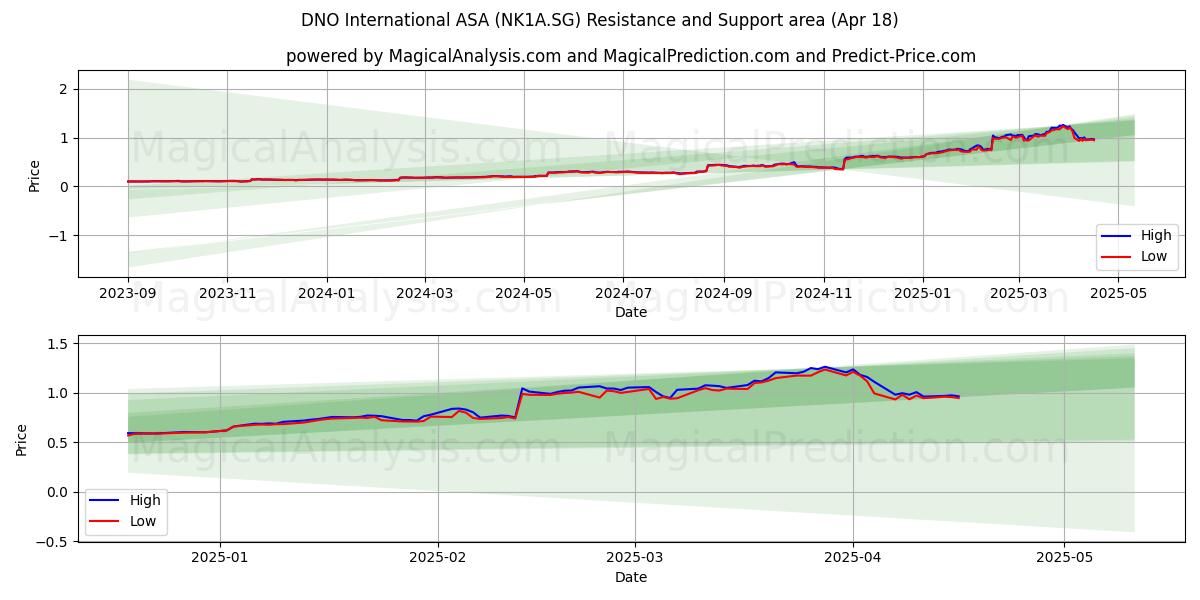Click the '−0.5' price tick on bottom chart
Viewport: 1200px width, 600px height.
52,541
